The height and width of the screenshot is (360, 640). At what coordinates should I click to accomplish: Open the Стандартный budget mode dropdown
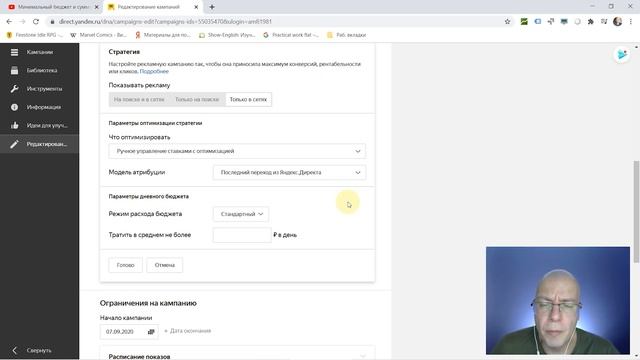point(241,214)
